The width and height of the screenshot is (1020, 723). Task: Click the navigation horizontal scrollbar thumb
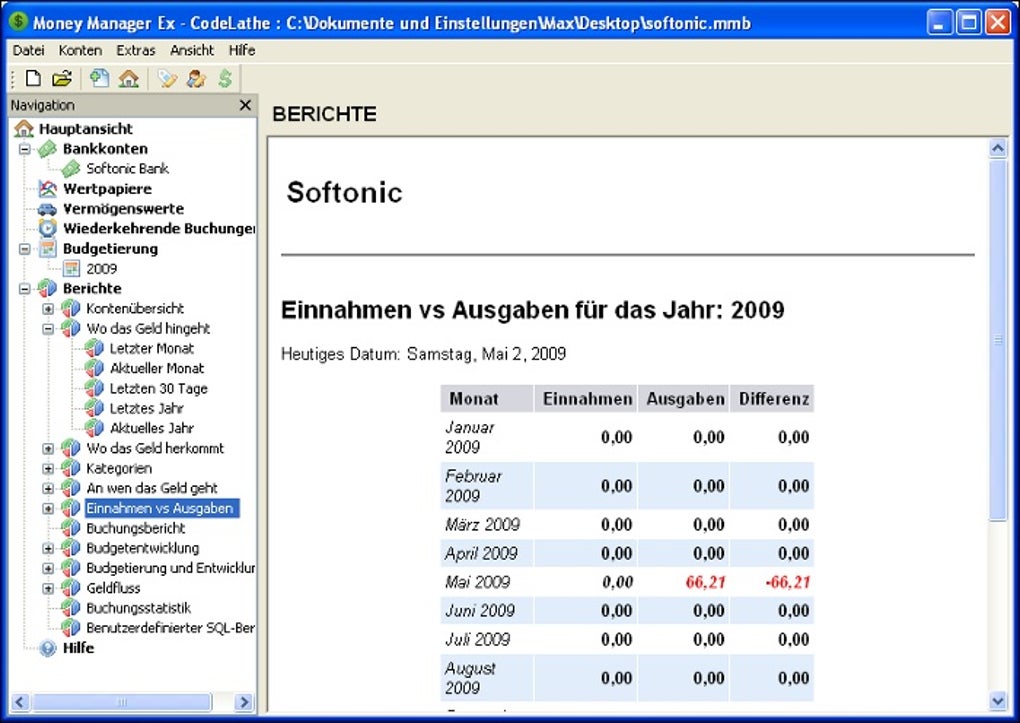[x=122, y=702]
